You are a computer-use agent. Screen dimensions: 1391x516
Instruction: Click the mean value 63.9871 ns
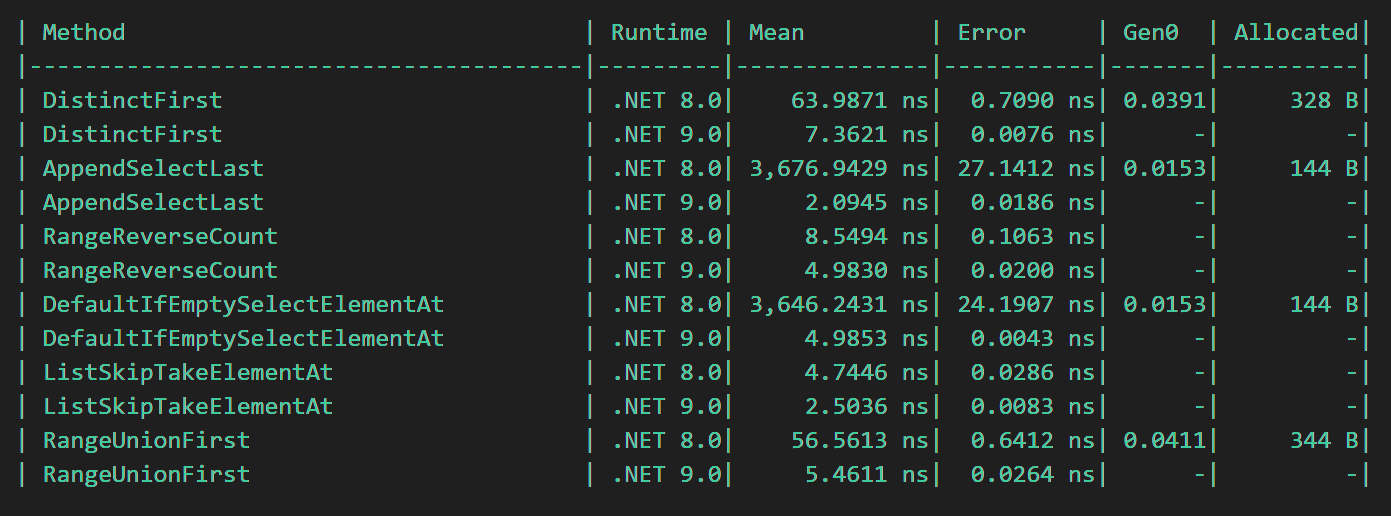click(x=860, y=100)
